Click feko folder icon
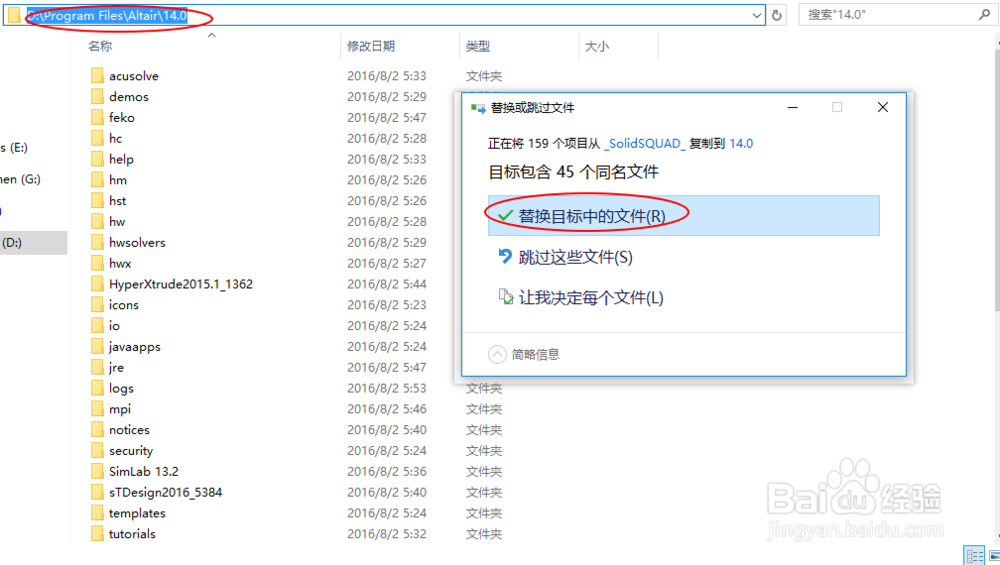 pos(97,117)
